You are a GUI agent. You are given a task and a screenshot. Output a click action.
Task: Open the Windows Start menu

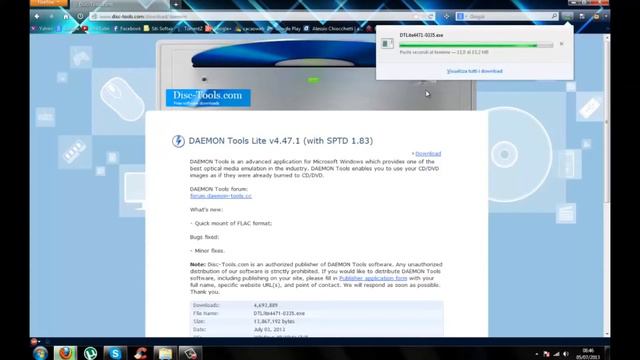[x=40, y=353]
